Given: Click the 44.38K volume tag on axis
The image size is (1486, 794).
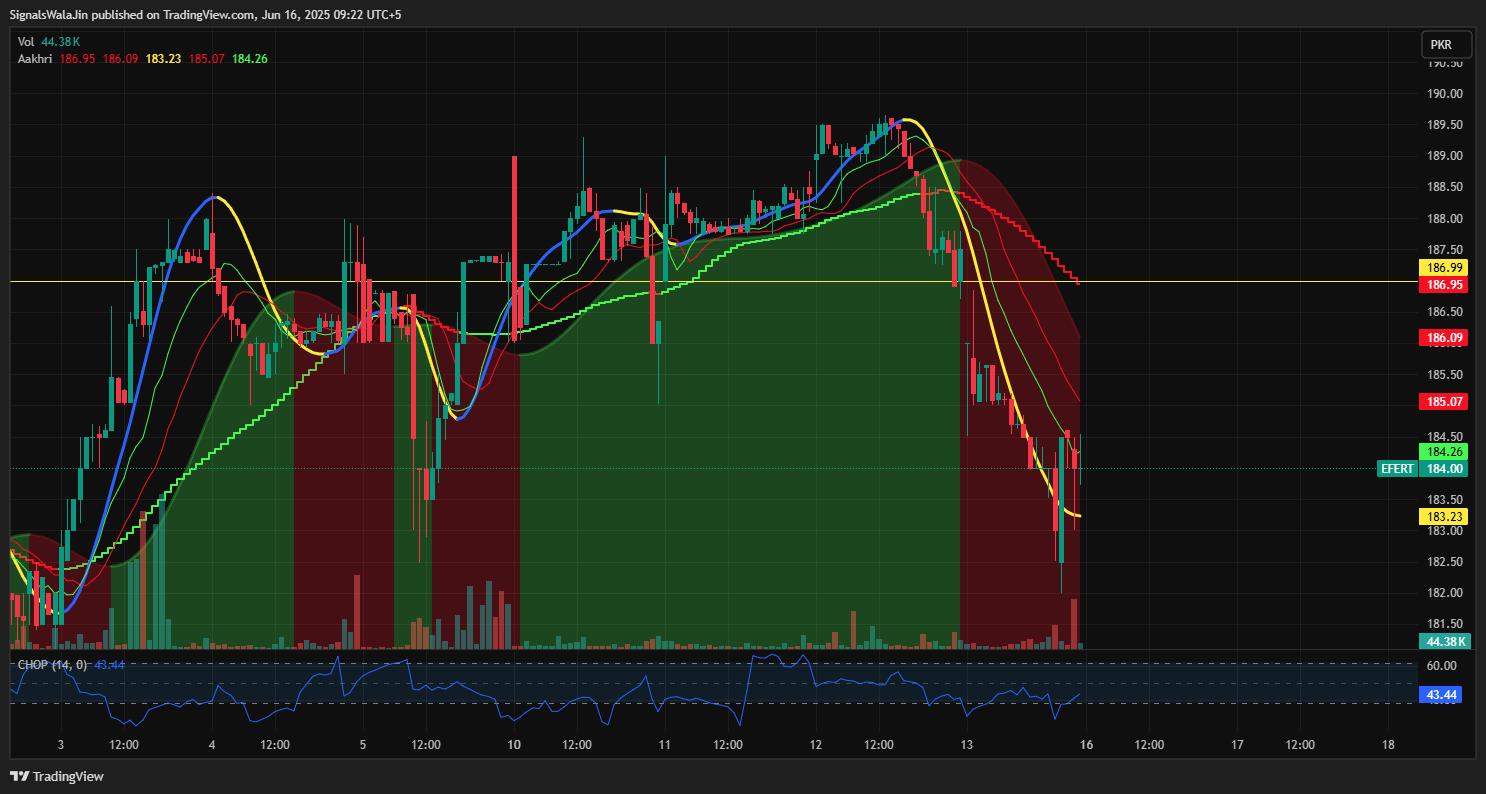Looking at the screenshot, I should tap(1446, 641).
